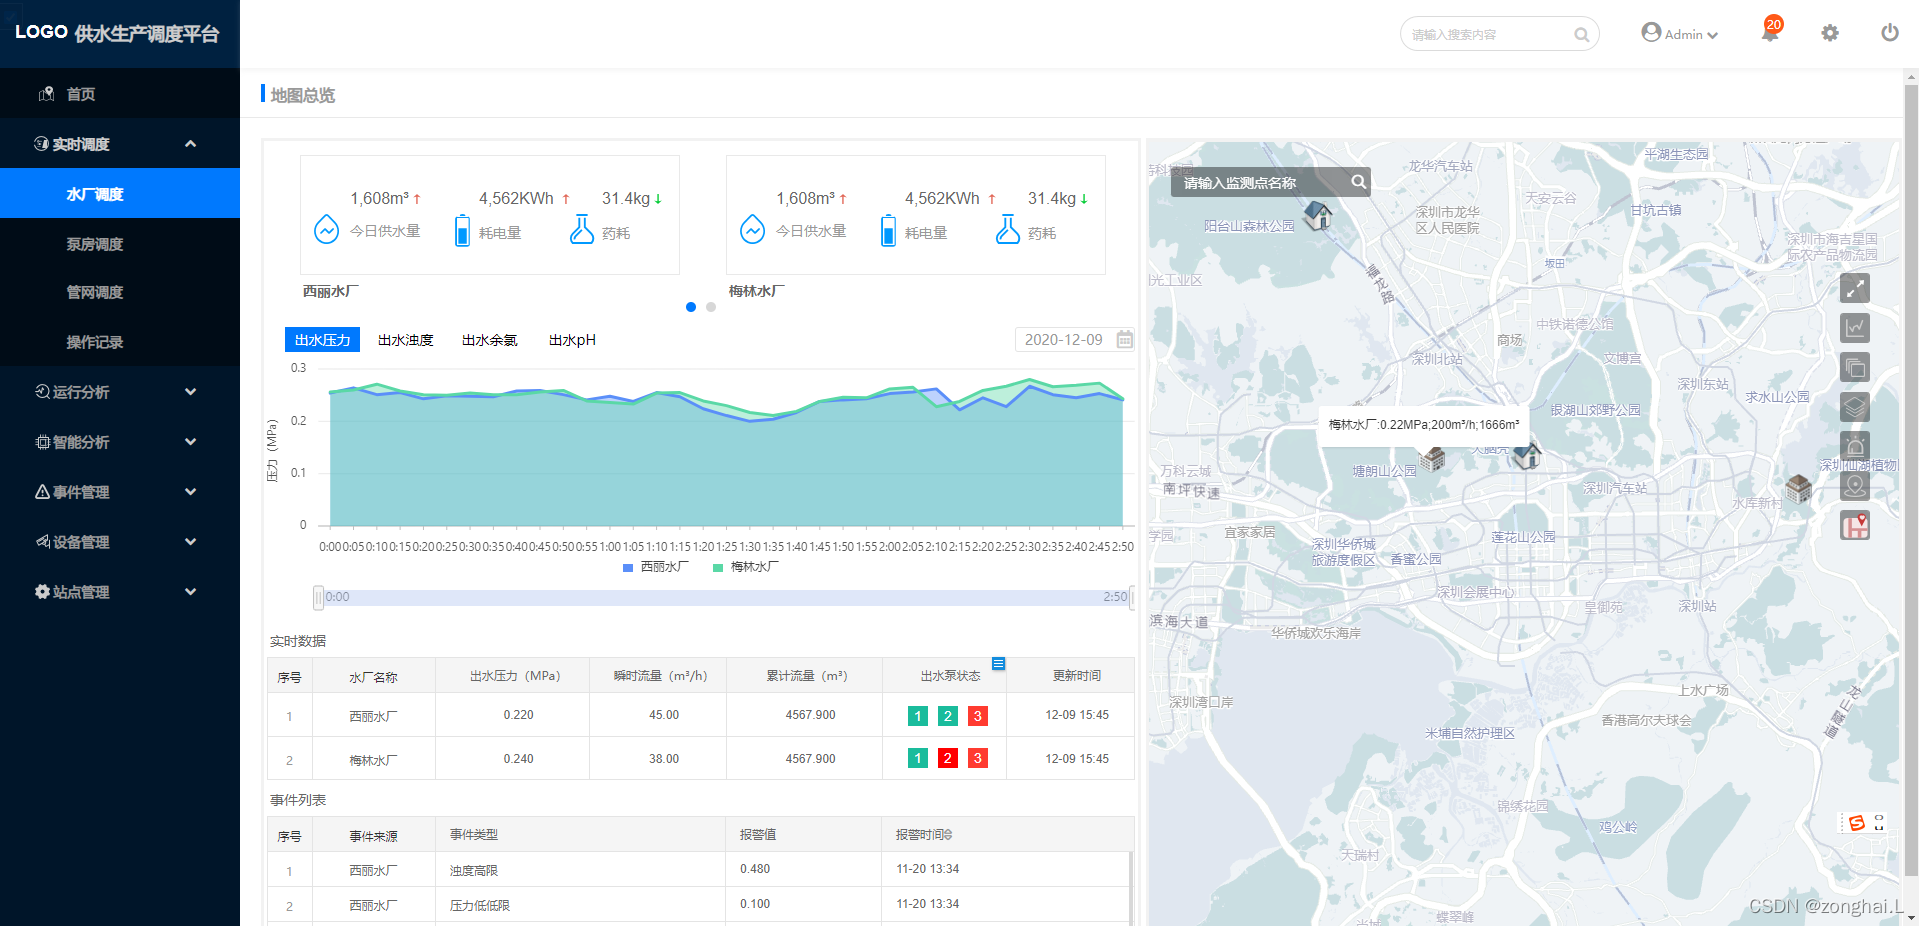Click the map fullscreen expand icon
The height and width of the screenshot is (926, 1919).
[1855, 288]
